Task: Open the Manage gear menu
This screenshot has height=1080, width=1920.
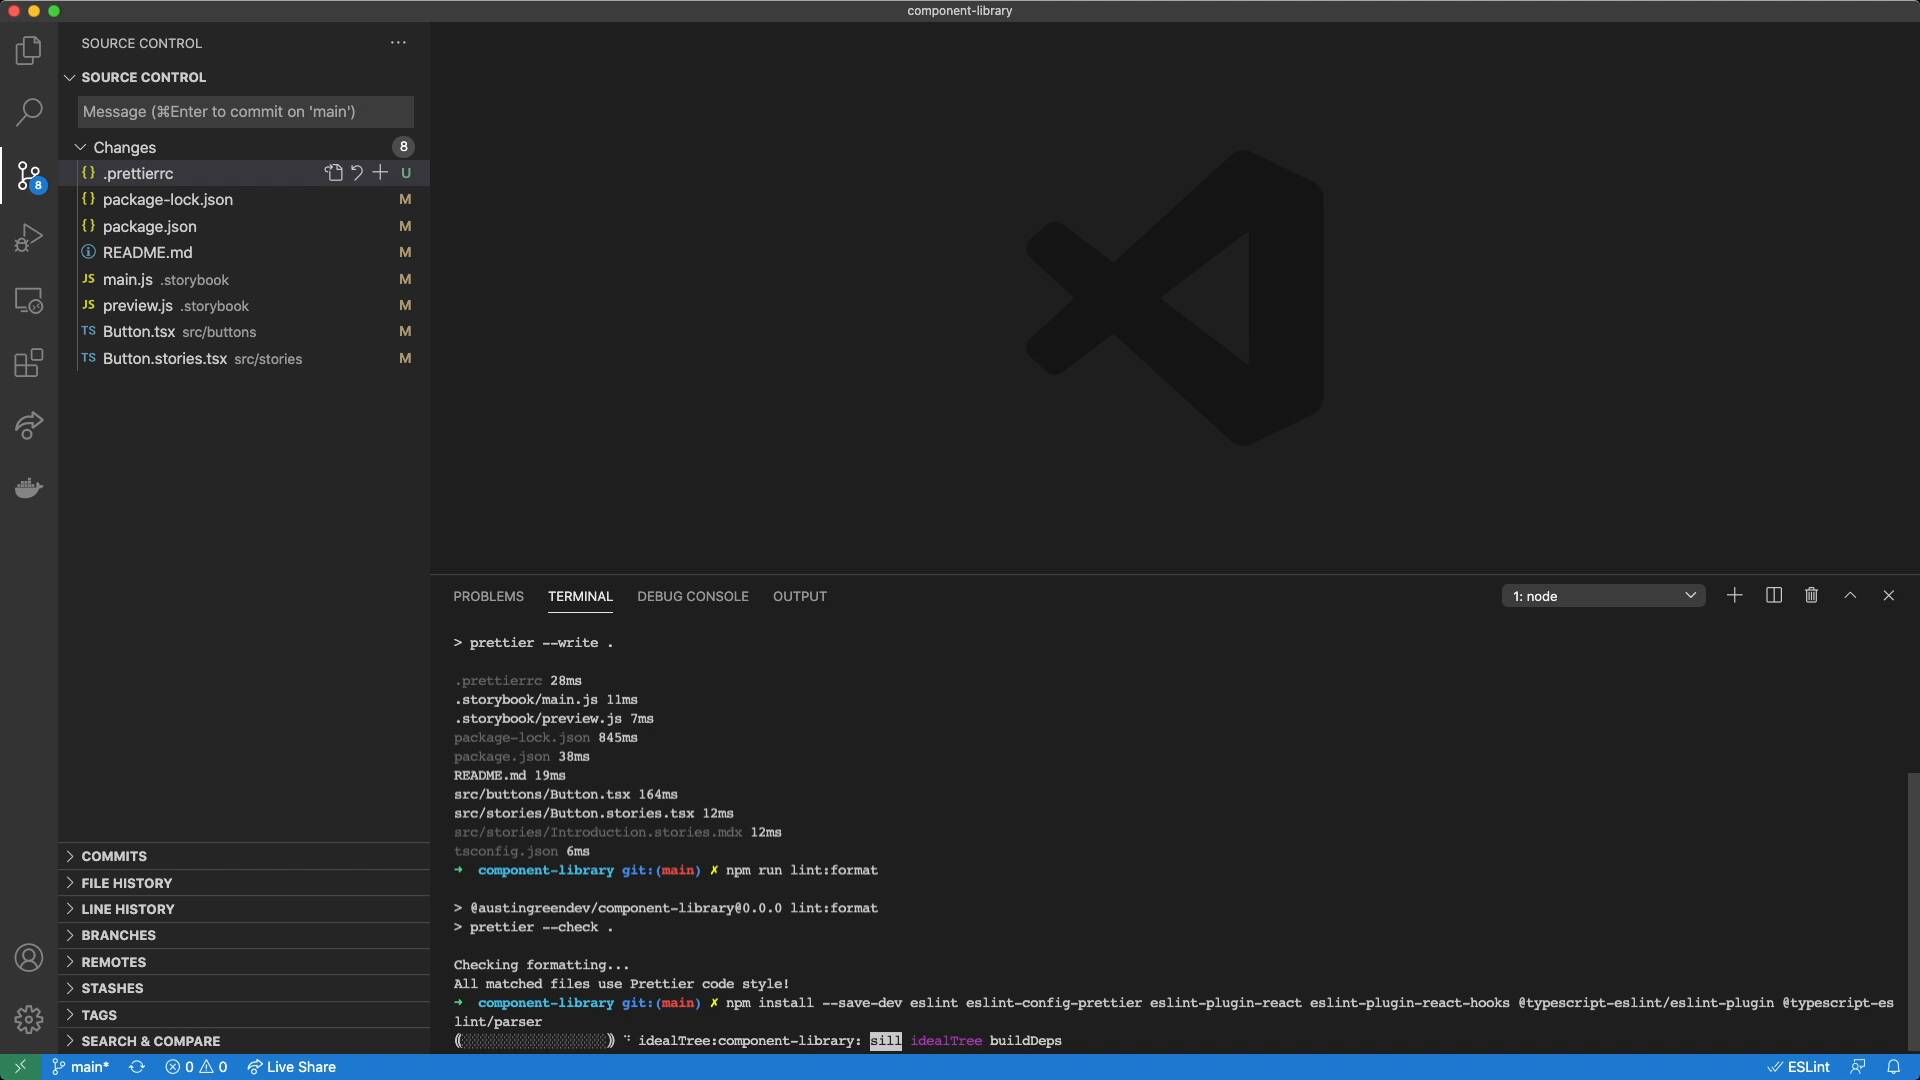Action: click(x=29, y=1019)
